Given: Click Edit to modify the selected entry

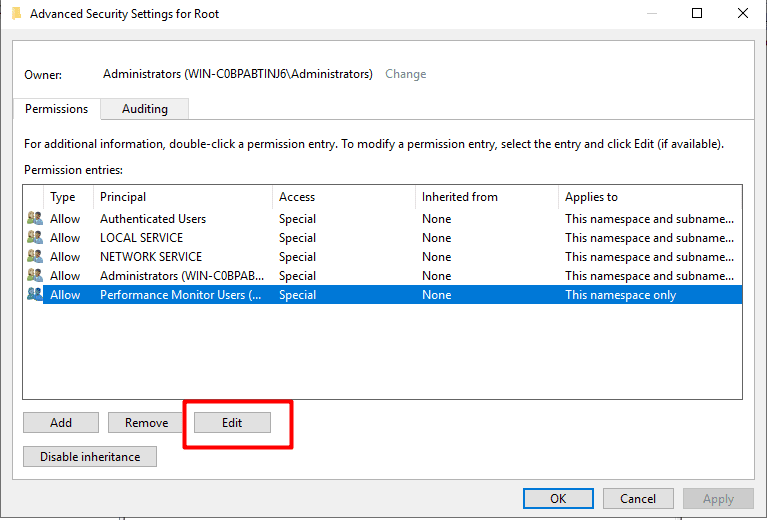Looking at the screenshot, I should click(x=232, y=423).
